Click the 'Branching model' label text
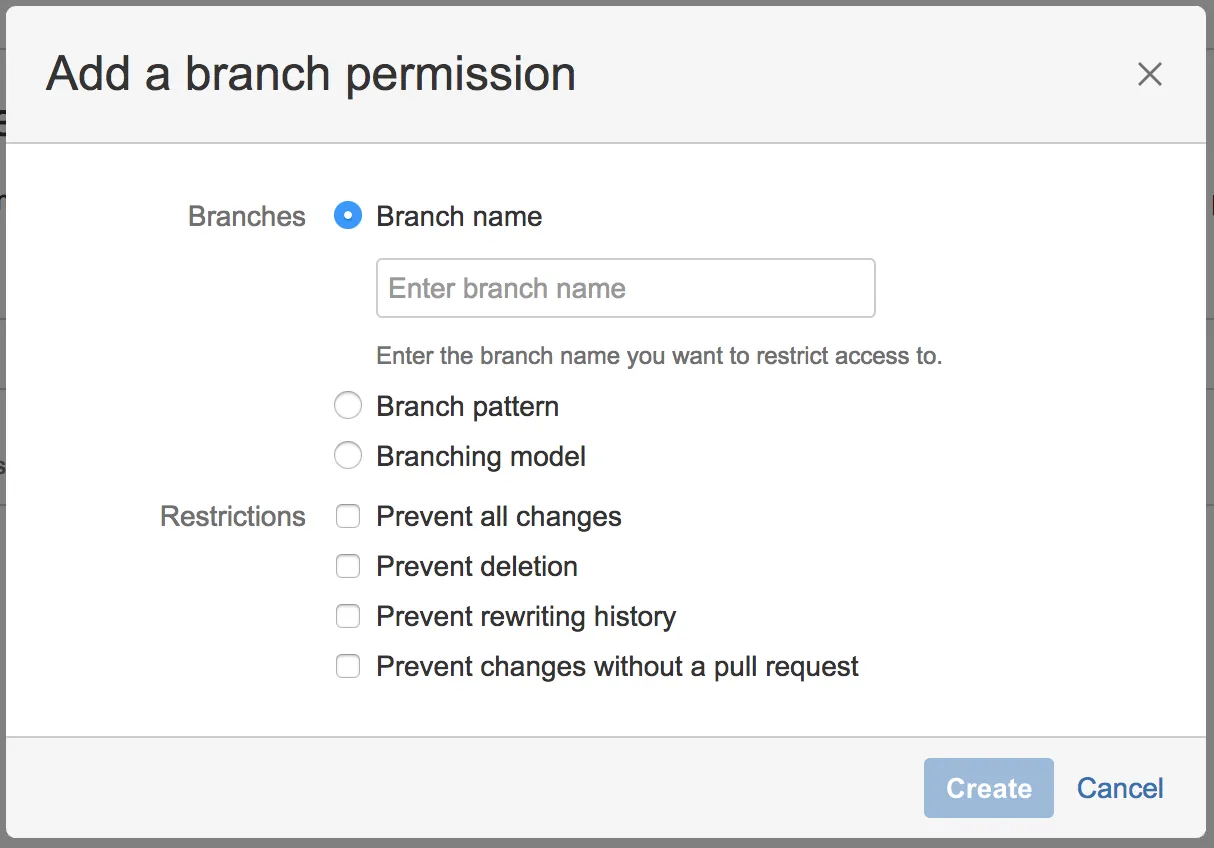Image resolution: width=1214 pixels, height=848 pixels. pos(481,456)
